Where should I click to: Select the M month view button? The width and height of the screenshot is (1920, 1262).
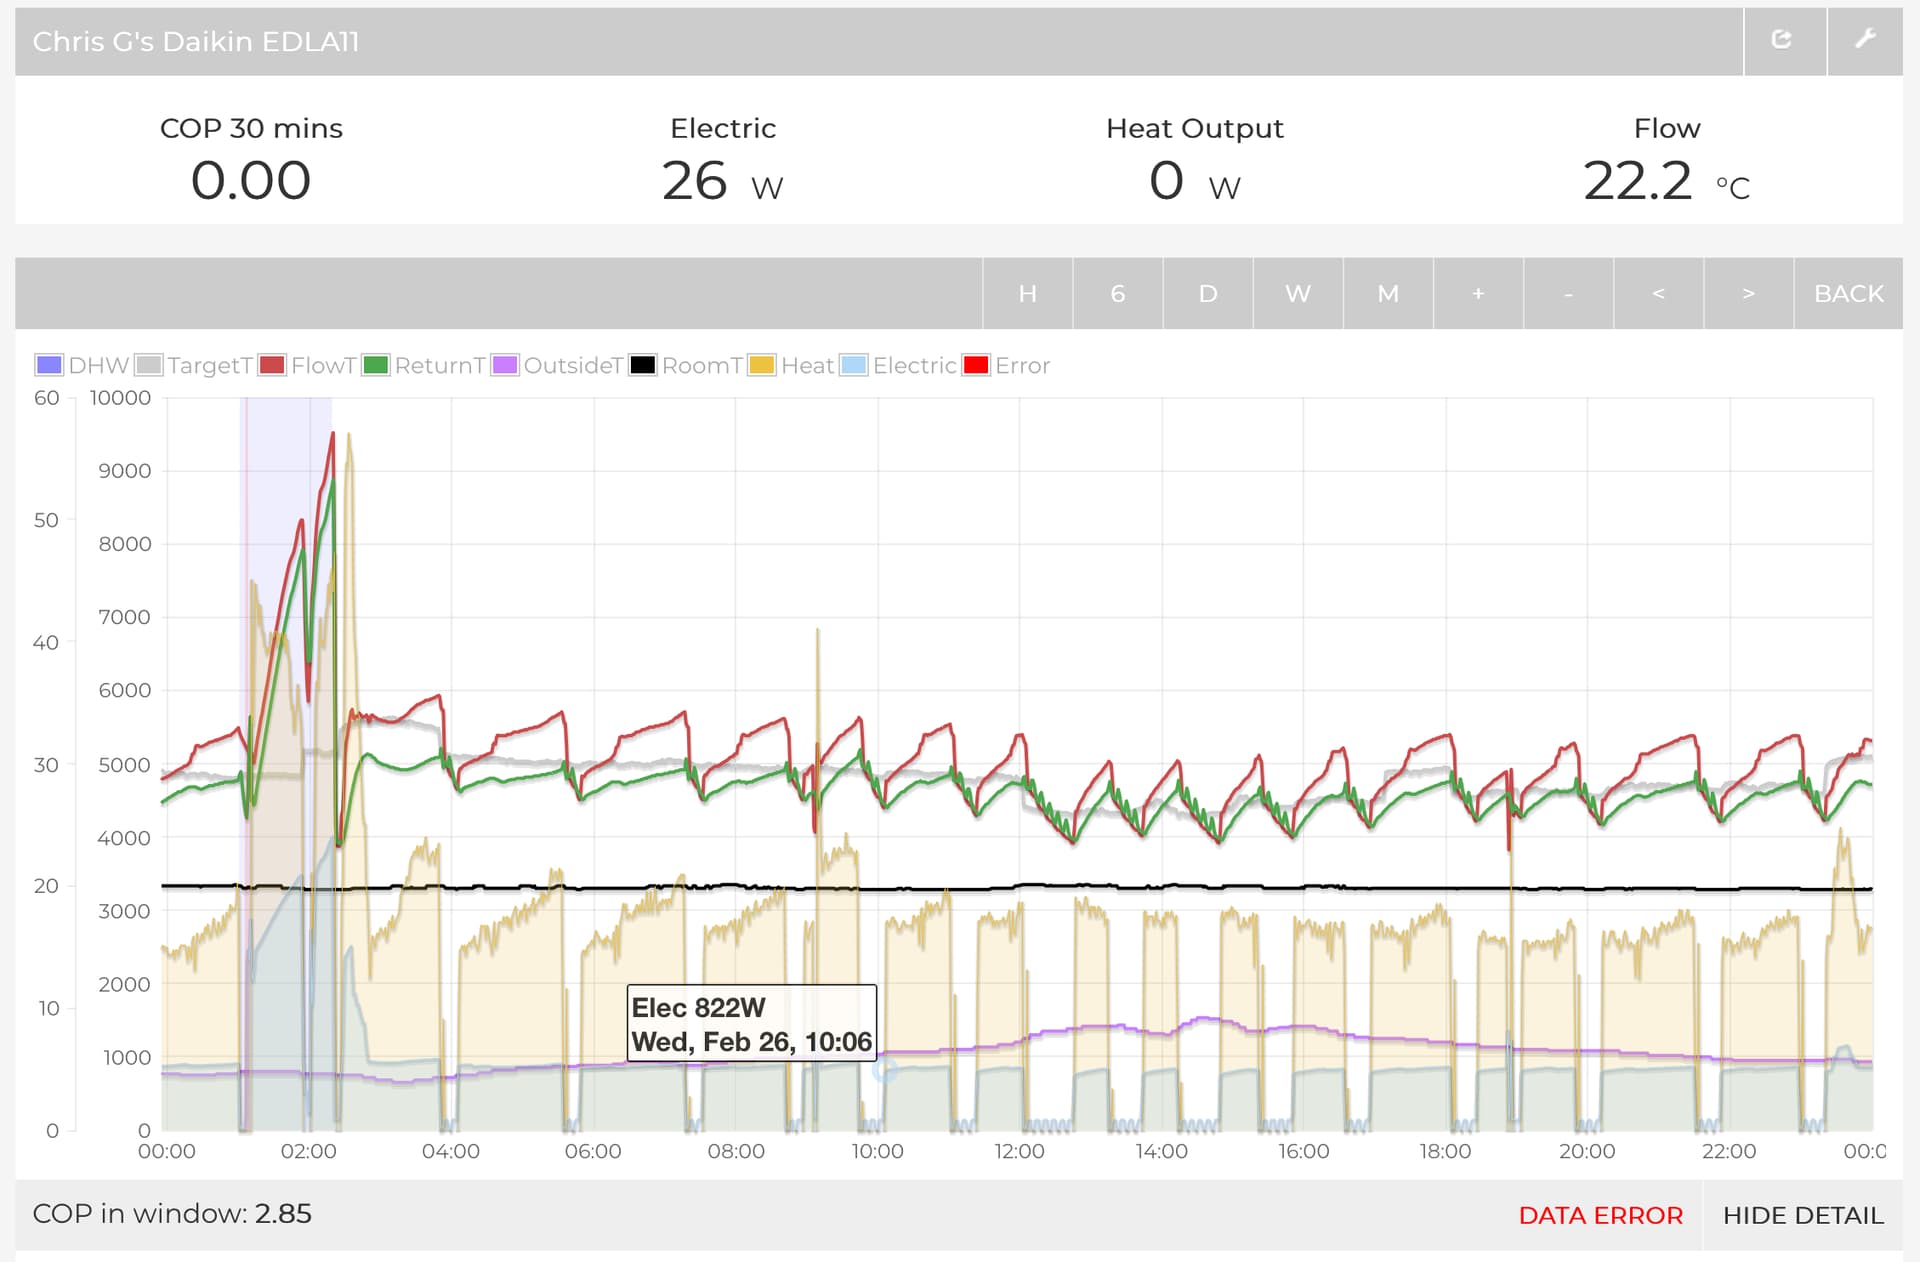pos(1388,293)
